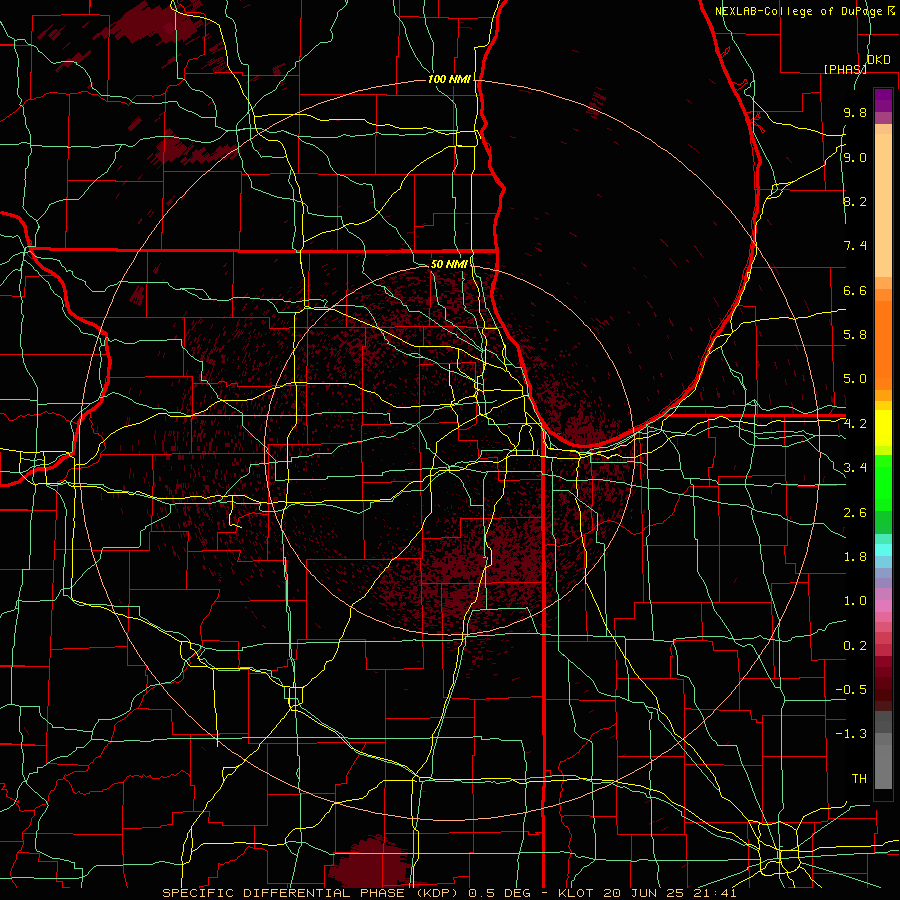Image resolution: width=900 pixels, height=900 pixels.
Task: Click the TH threshold label on the scale
Action: click(859, 779)
